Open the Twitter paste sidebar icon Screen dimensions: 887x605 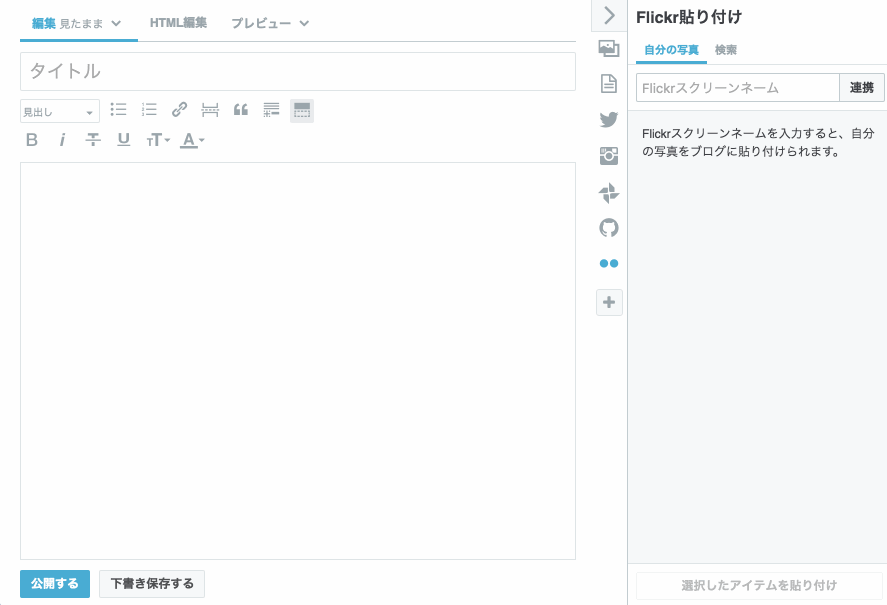point(609,119)
